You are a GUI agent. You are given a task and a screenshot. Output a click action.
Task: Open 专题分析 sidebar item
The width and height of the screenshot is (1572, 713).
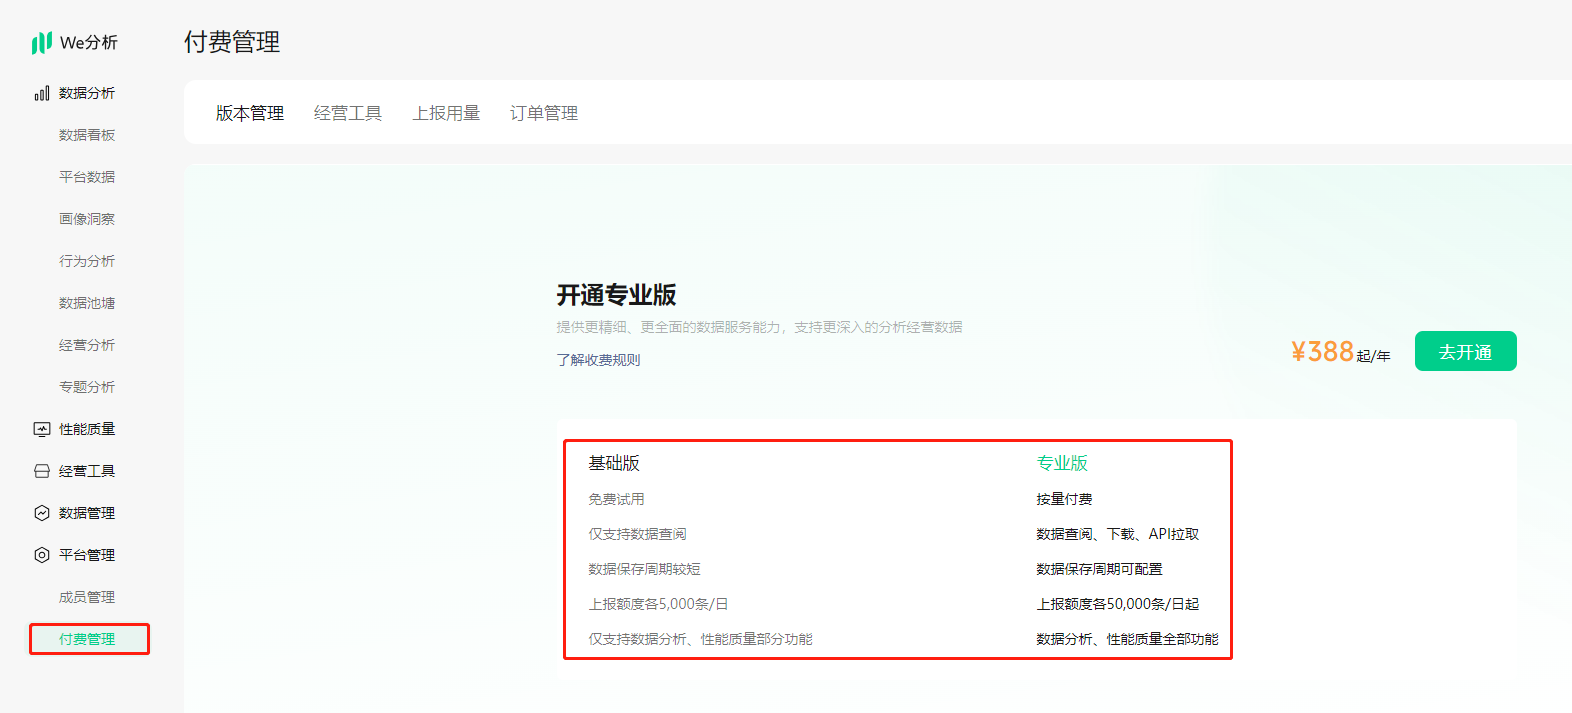87,387
